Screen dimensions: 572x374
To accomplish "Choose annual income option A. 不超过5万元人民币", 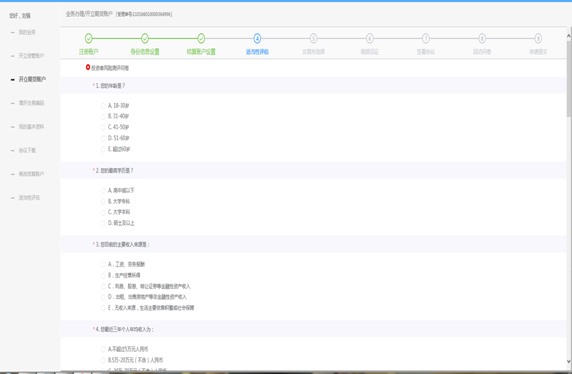I will pyautogui.click(x=103, y=350).
